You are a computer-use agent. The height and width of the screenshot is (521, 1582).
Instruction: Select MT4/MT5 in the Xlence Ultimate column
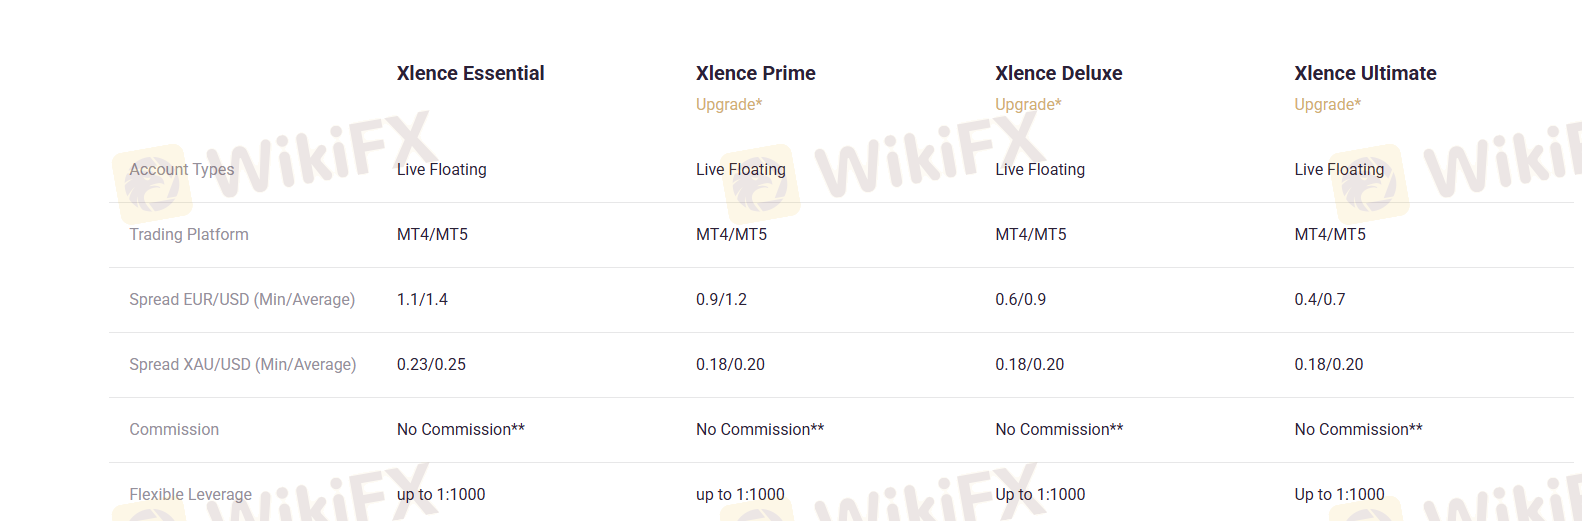coord(1329,234)
